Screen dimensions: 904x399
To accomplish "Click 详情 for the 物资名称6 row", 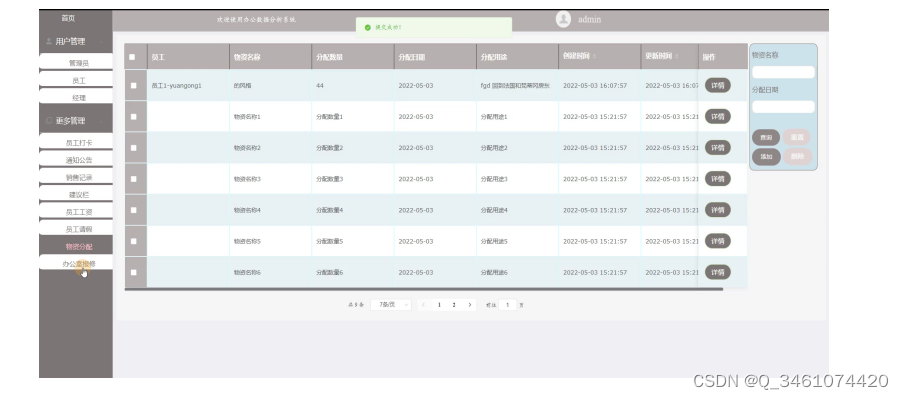I will point(718,272).
